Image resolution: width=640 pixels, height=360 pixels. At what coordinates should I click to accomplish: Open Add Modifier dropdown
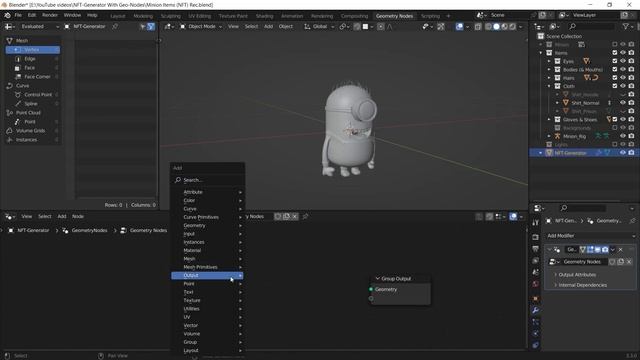point(591,236)
